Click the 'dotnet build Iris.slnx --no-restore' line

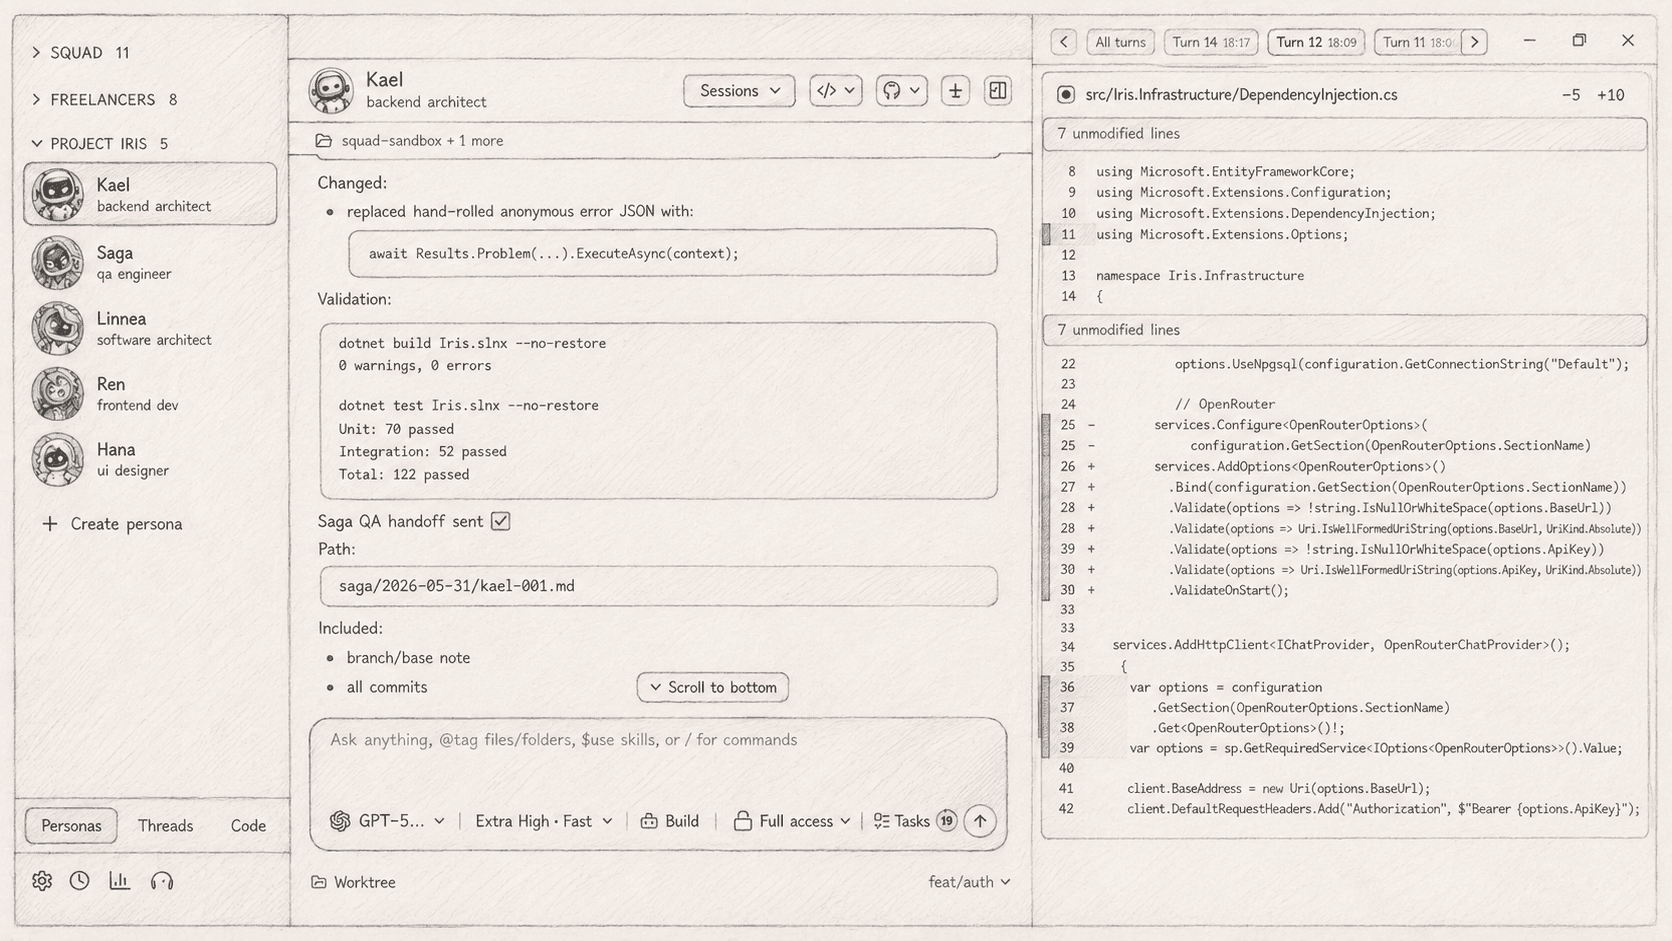click(472, 343)
